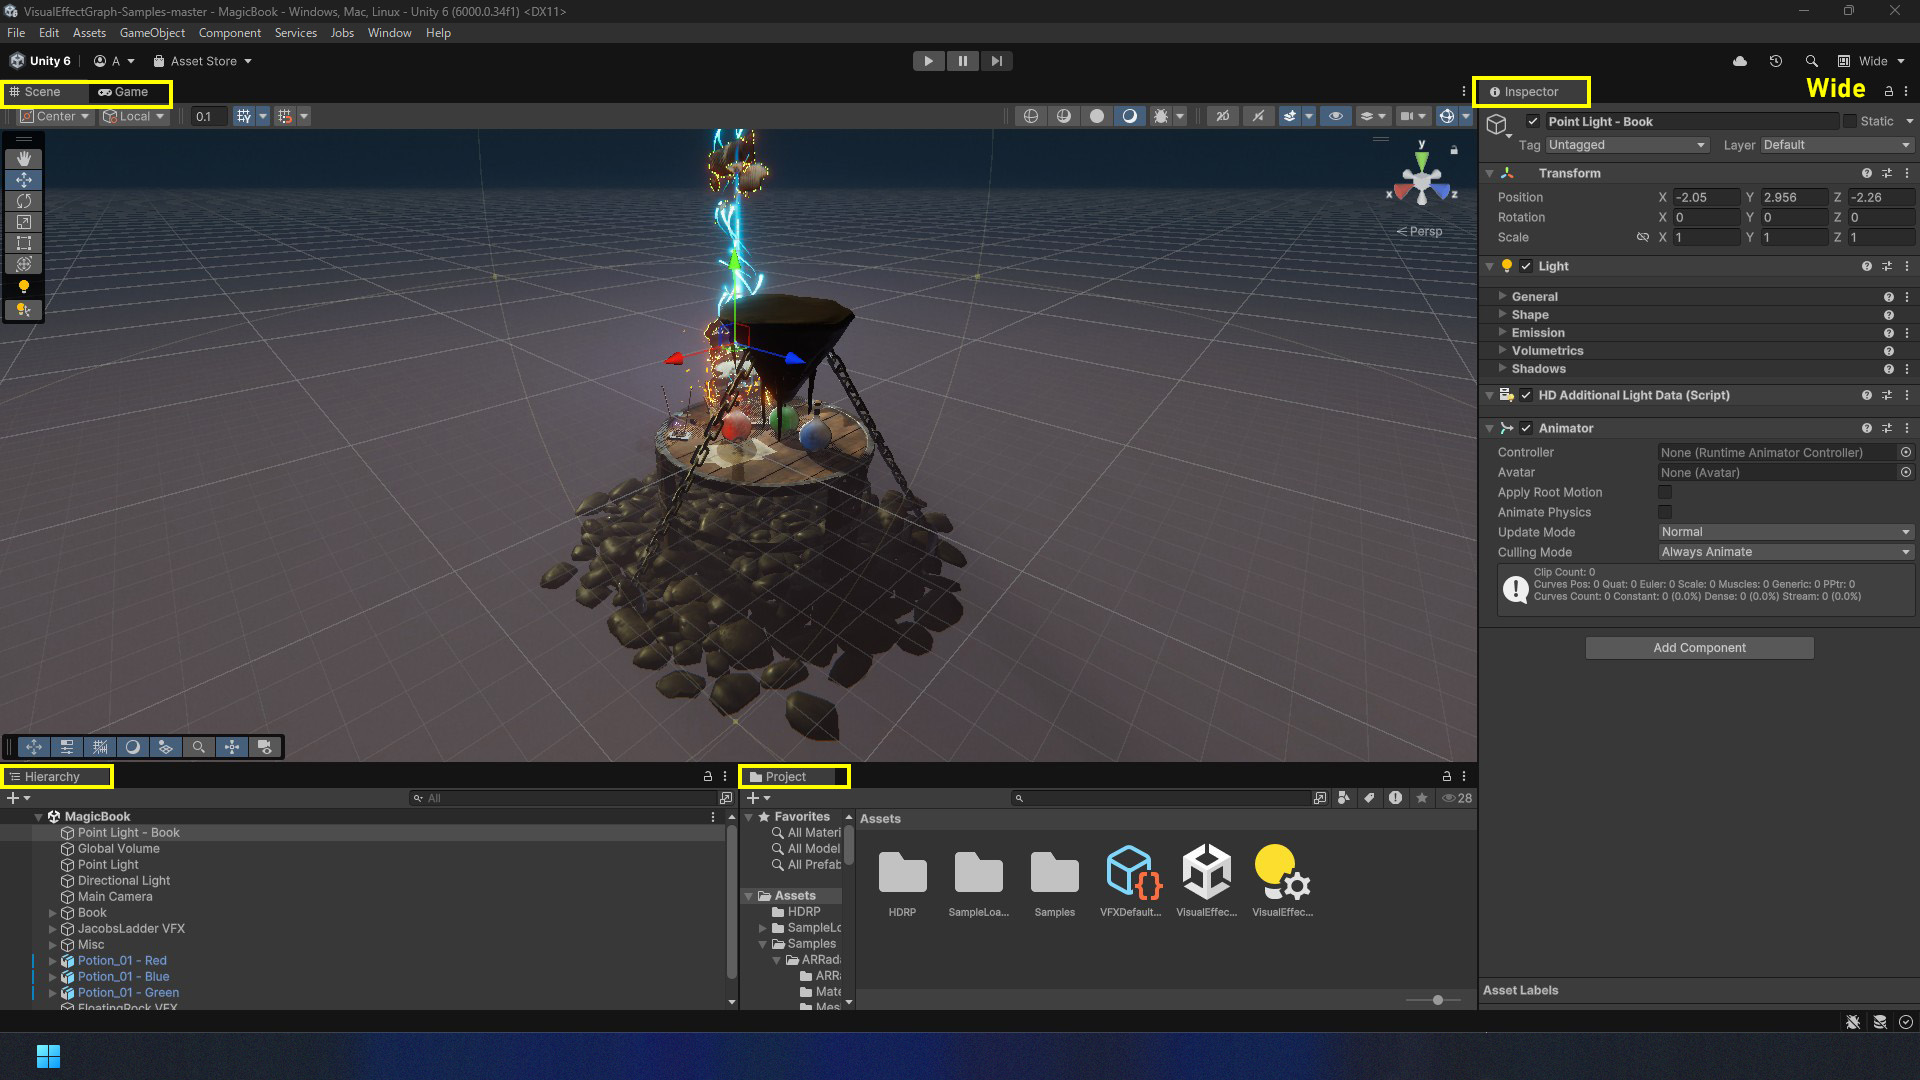Screen dimensions: 1920x1080
Task: Enable Apply Root Motion checkbox
Action: [x=1665, y=492]
